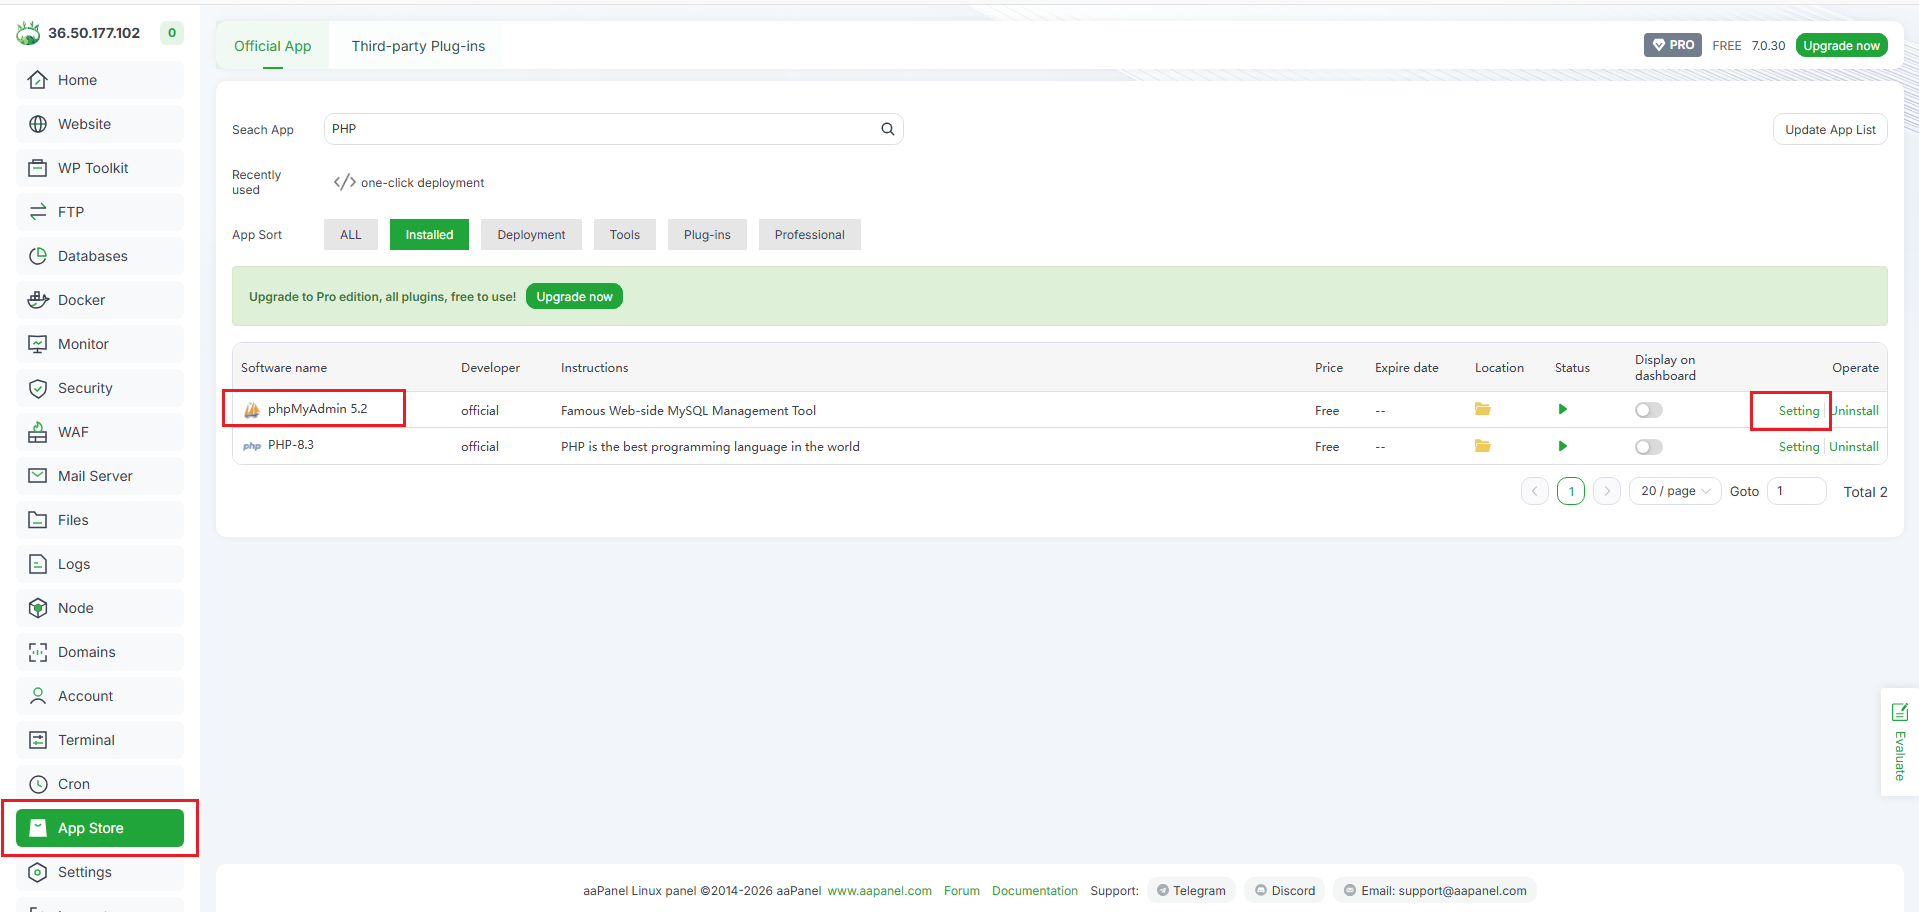Open the Node hexagon icon
The image size is (1919, 912).
pos(38,608)
